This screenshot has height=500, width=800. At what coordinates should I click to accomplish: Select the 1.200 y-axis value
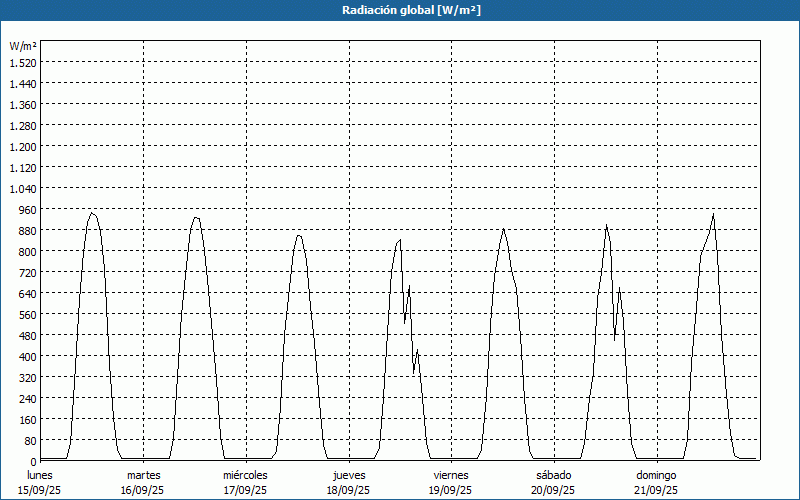[23, 147]
